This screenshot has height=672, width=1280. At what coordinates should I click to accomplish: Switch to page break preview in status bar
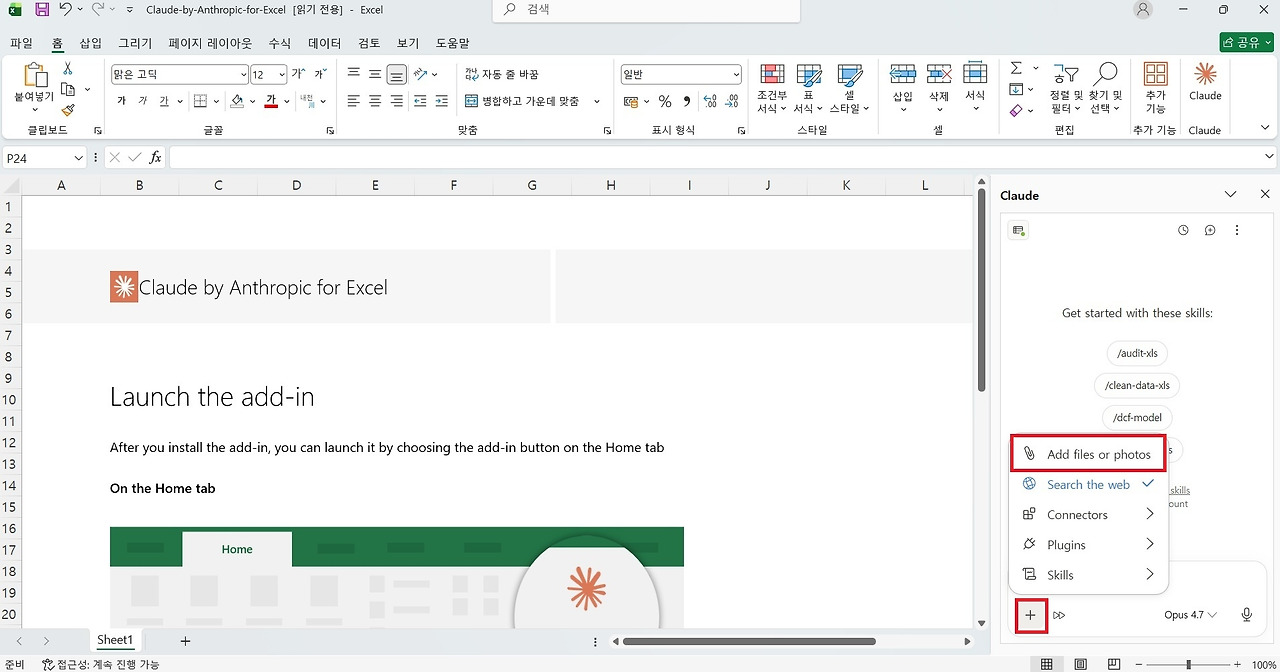(x=1113, y=664)
